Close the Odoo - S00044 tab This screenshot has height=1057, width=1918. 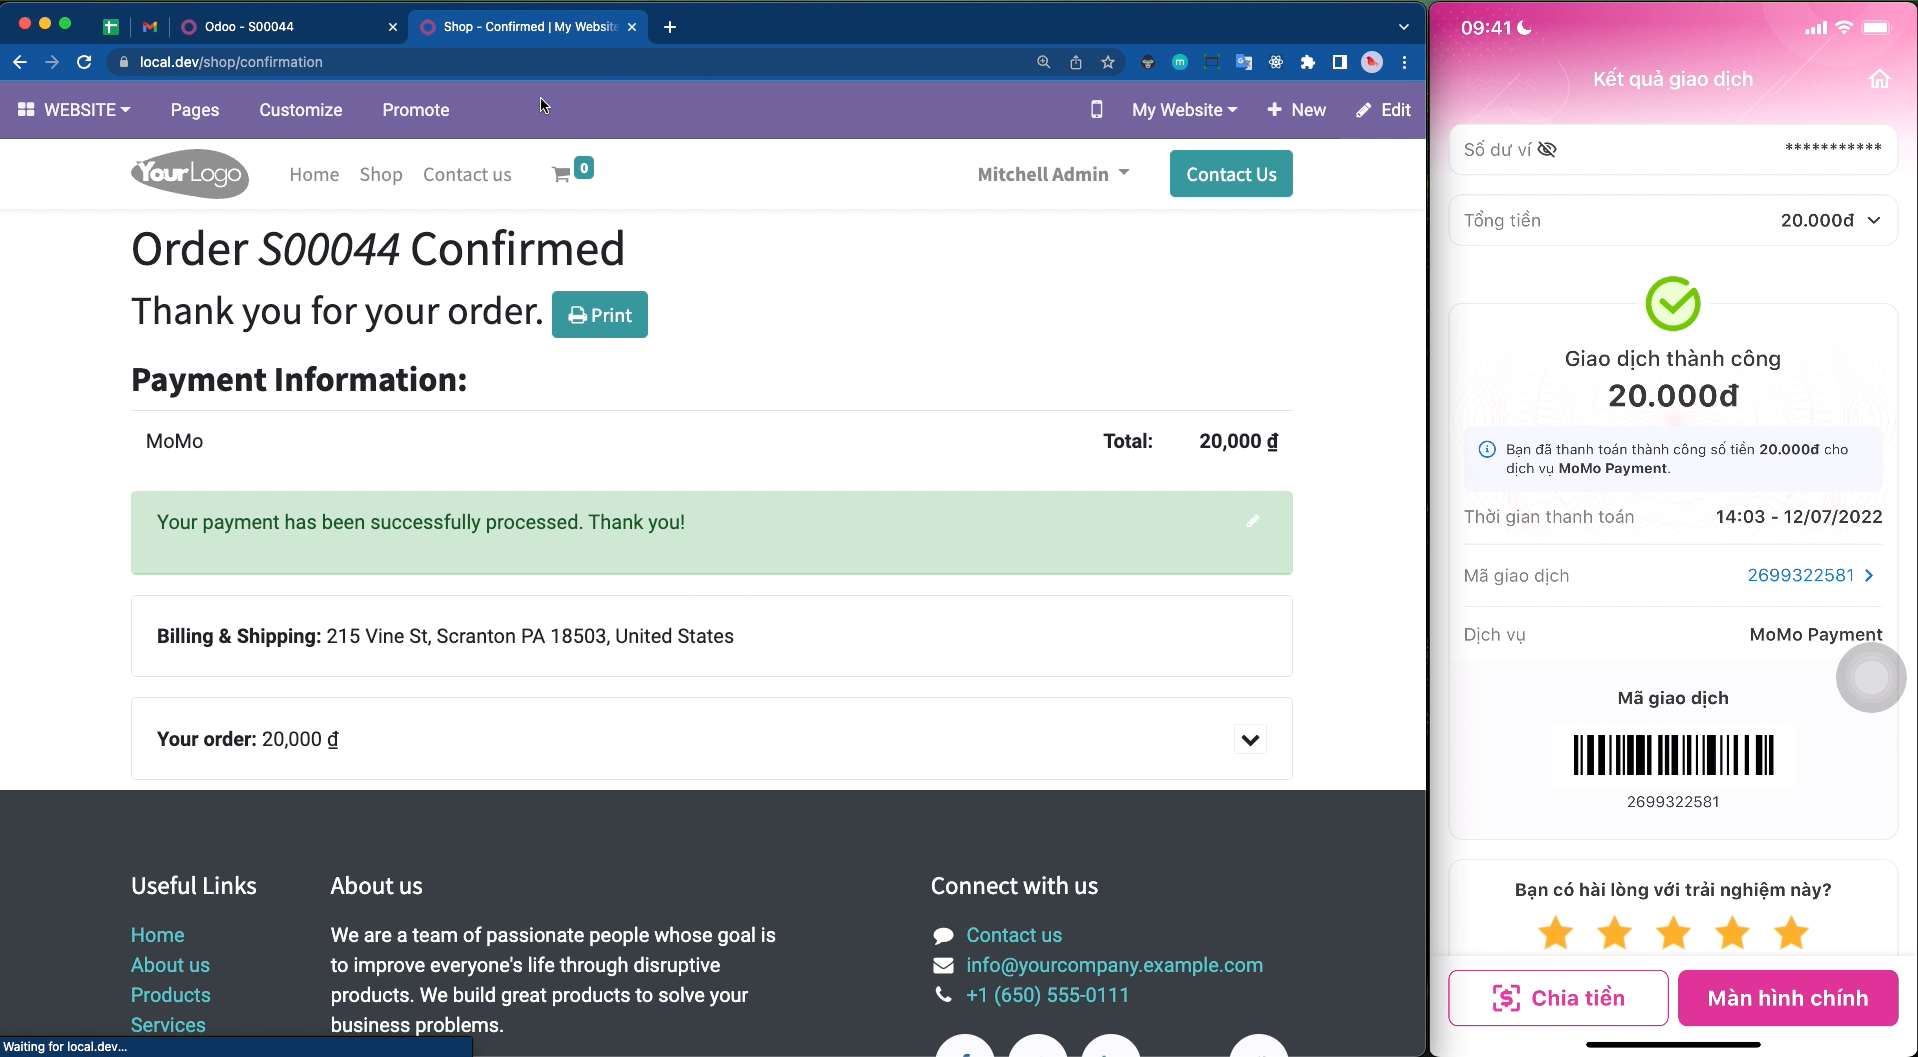click(x=392, y=27)
